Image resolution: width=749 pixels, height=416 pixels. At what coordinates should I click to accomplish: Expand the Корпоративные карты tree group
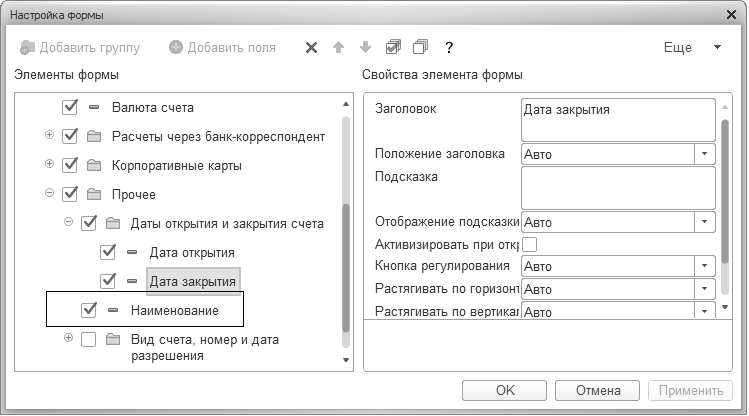coord(48,164)
